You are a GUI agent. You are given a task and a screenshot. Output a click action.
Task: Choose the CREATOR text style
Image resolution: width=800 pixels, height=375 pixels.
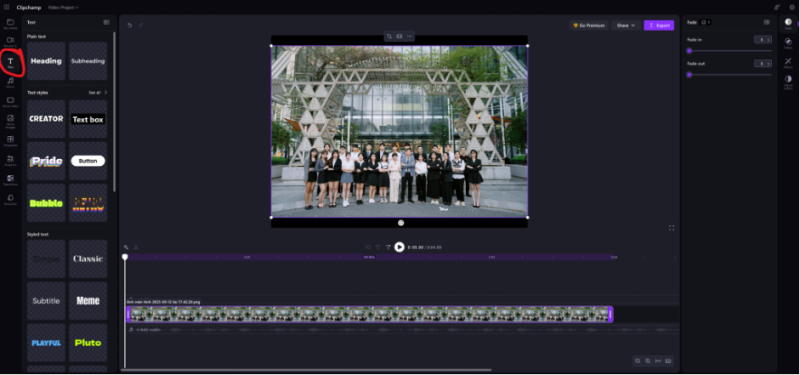(x=46, y=119)
